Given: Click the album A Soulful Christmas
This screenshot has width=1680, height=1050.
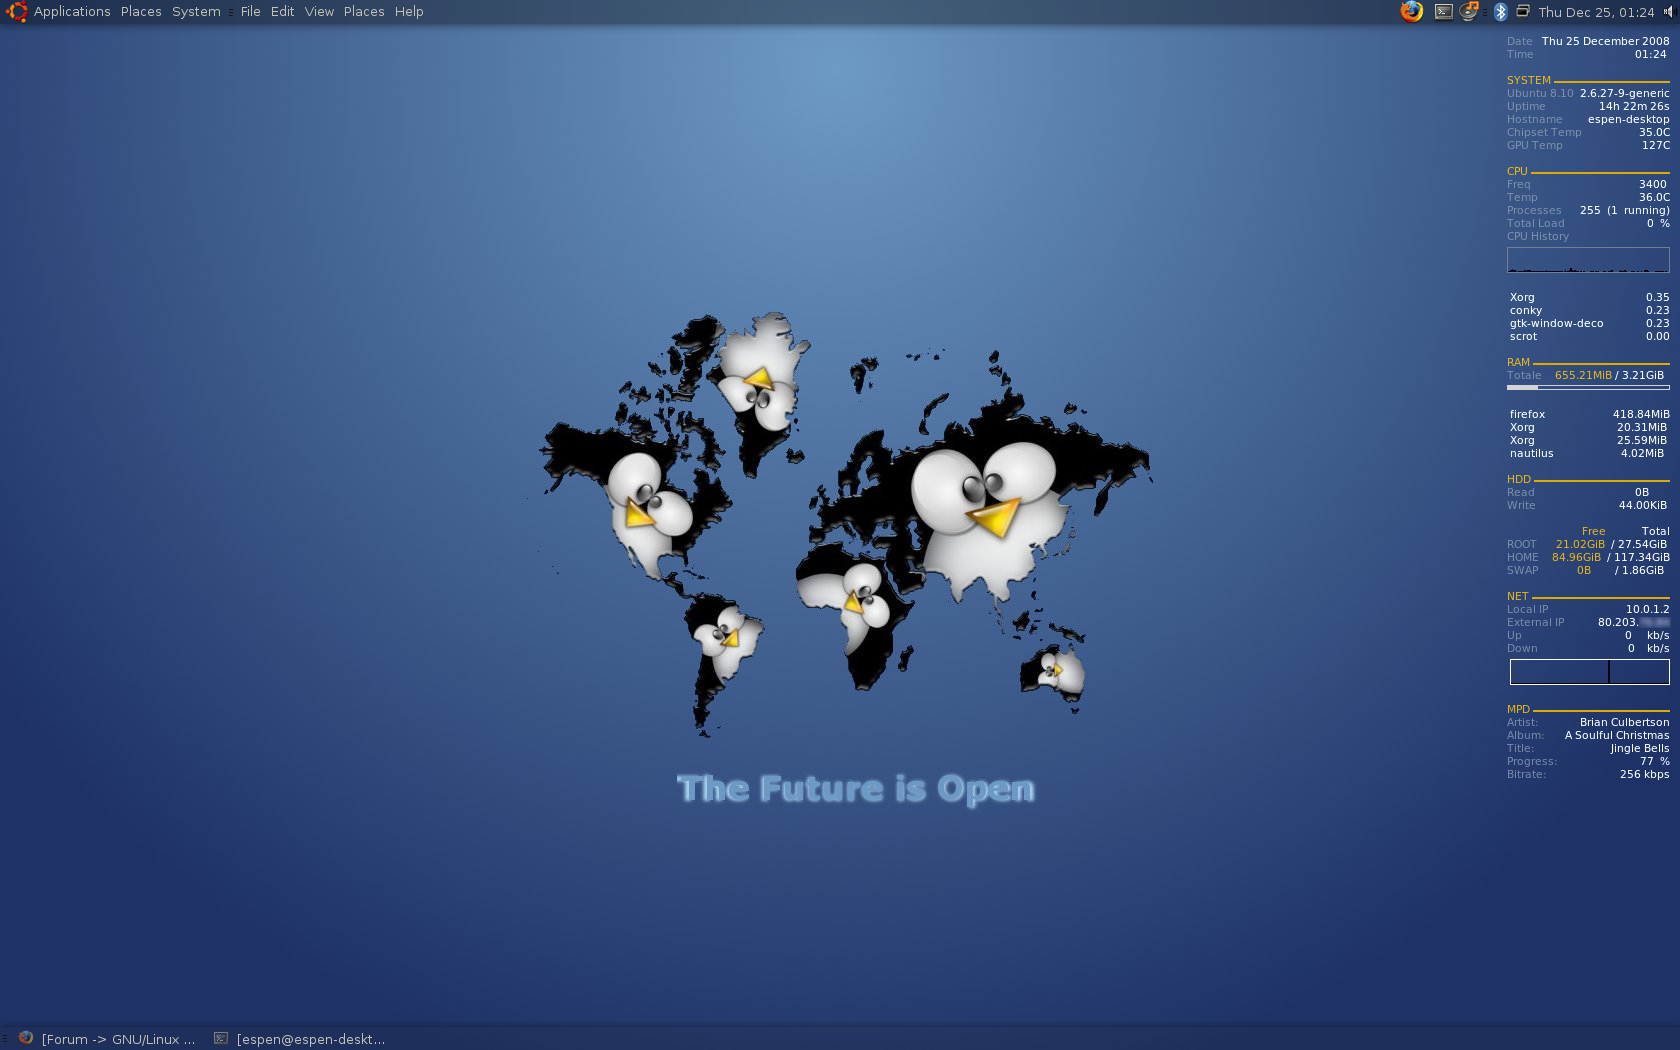Looking at the screenshot, I should tap(1617, 735).
